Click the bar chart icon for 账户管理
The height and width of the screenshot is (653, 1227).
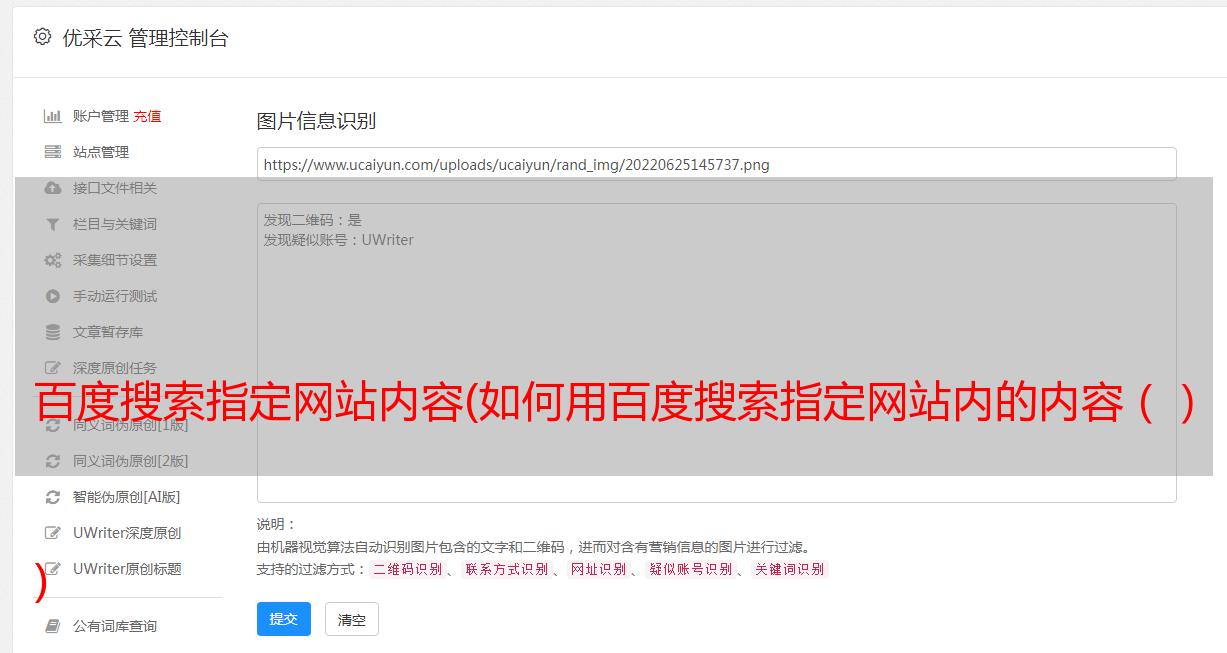coord(53,116)
